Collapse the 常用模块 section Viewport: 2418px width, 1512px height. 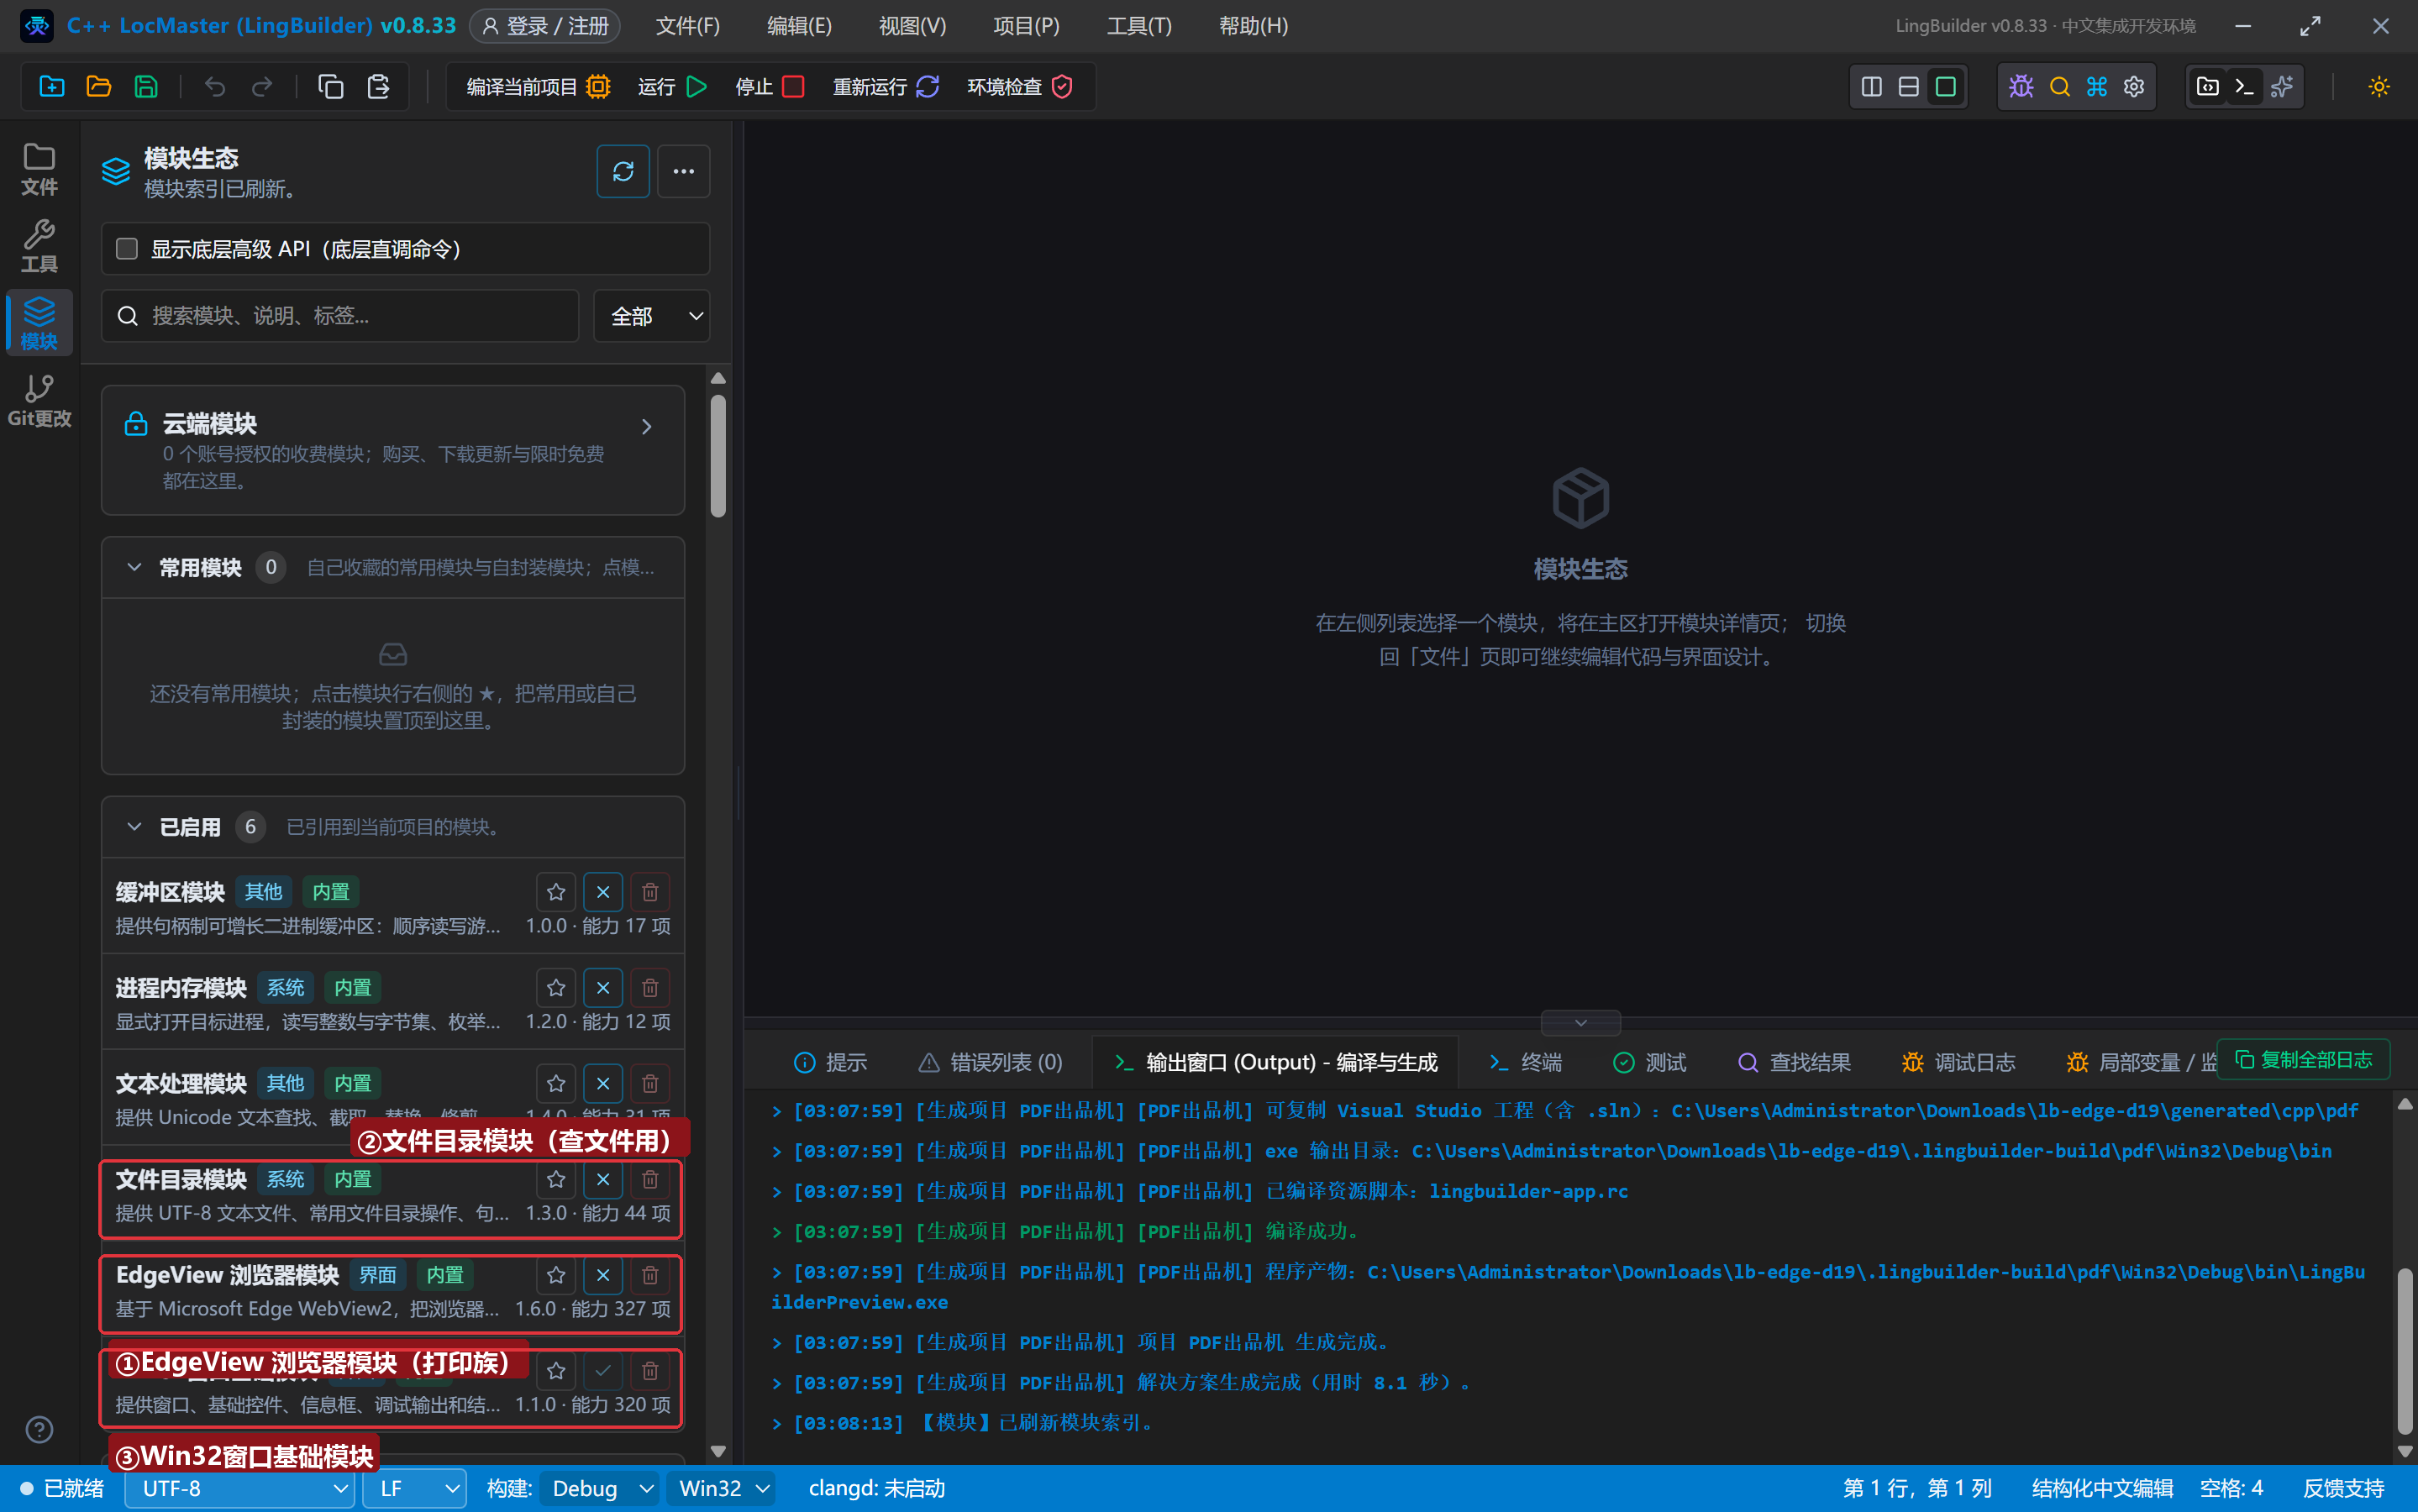(134, 568)
